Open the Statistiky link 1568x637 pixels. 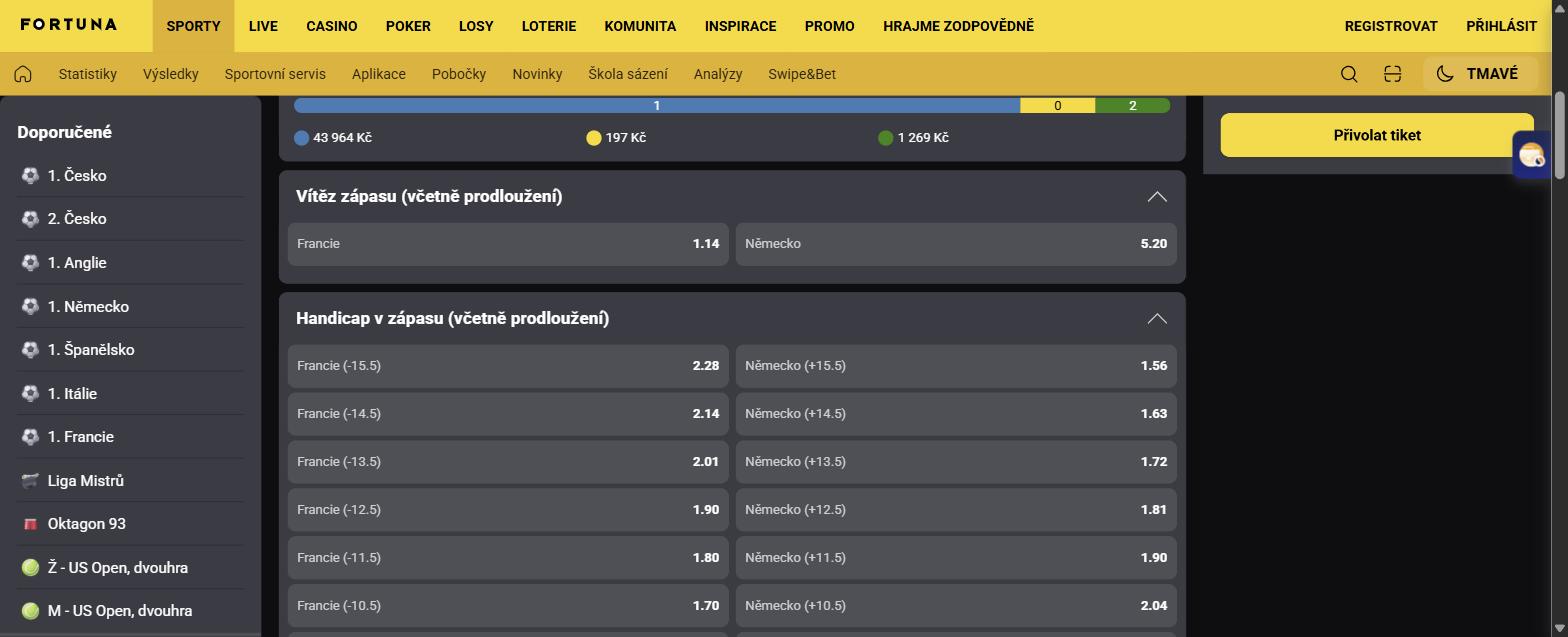point(88,74)
